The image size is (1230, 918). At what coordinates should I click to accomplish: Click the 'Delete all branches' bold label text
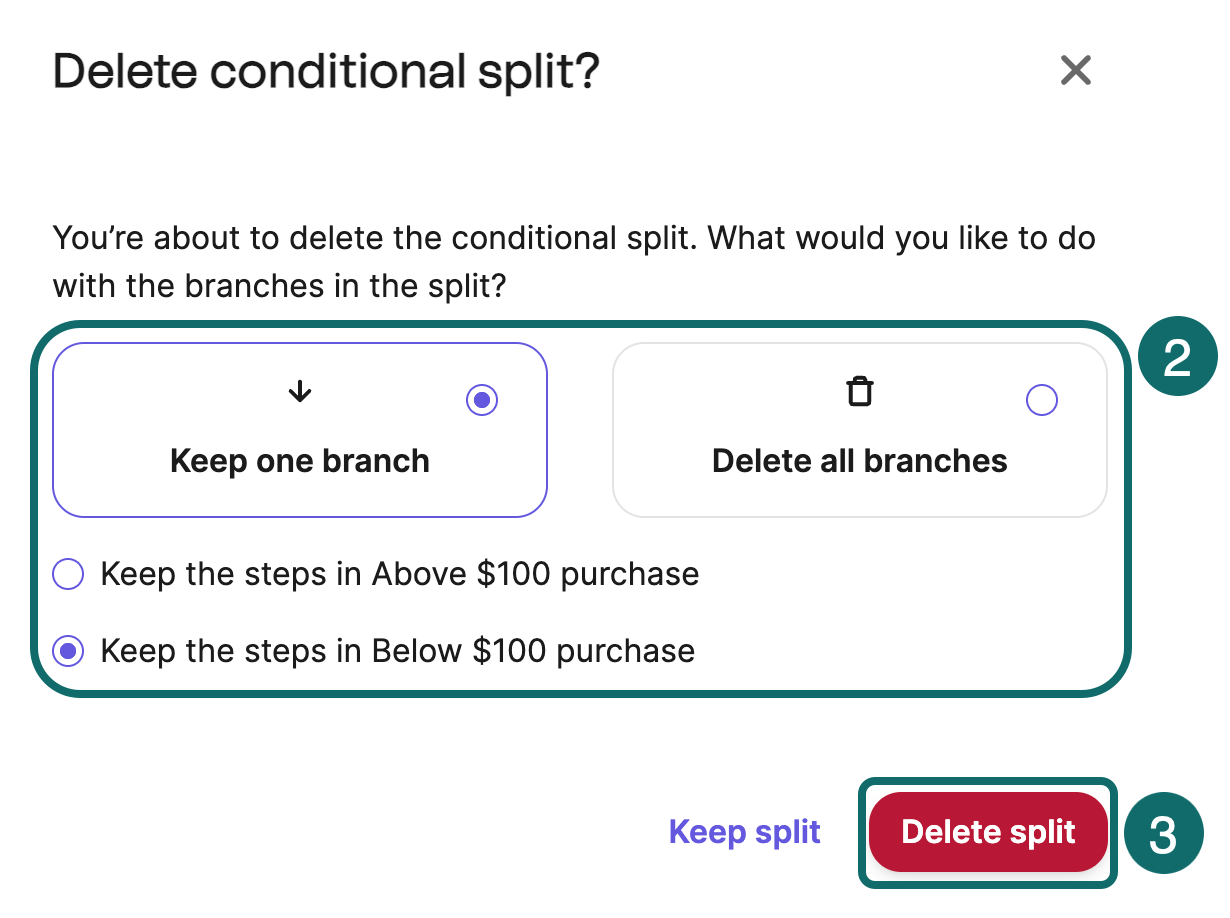pos(860,461)
